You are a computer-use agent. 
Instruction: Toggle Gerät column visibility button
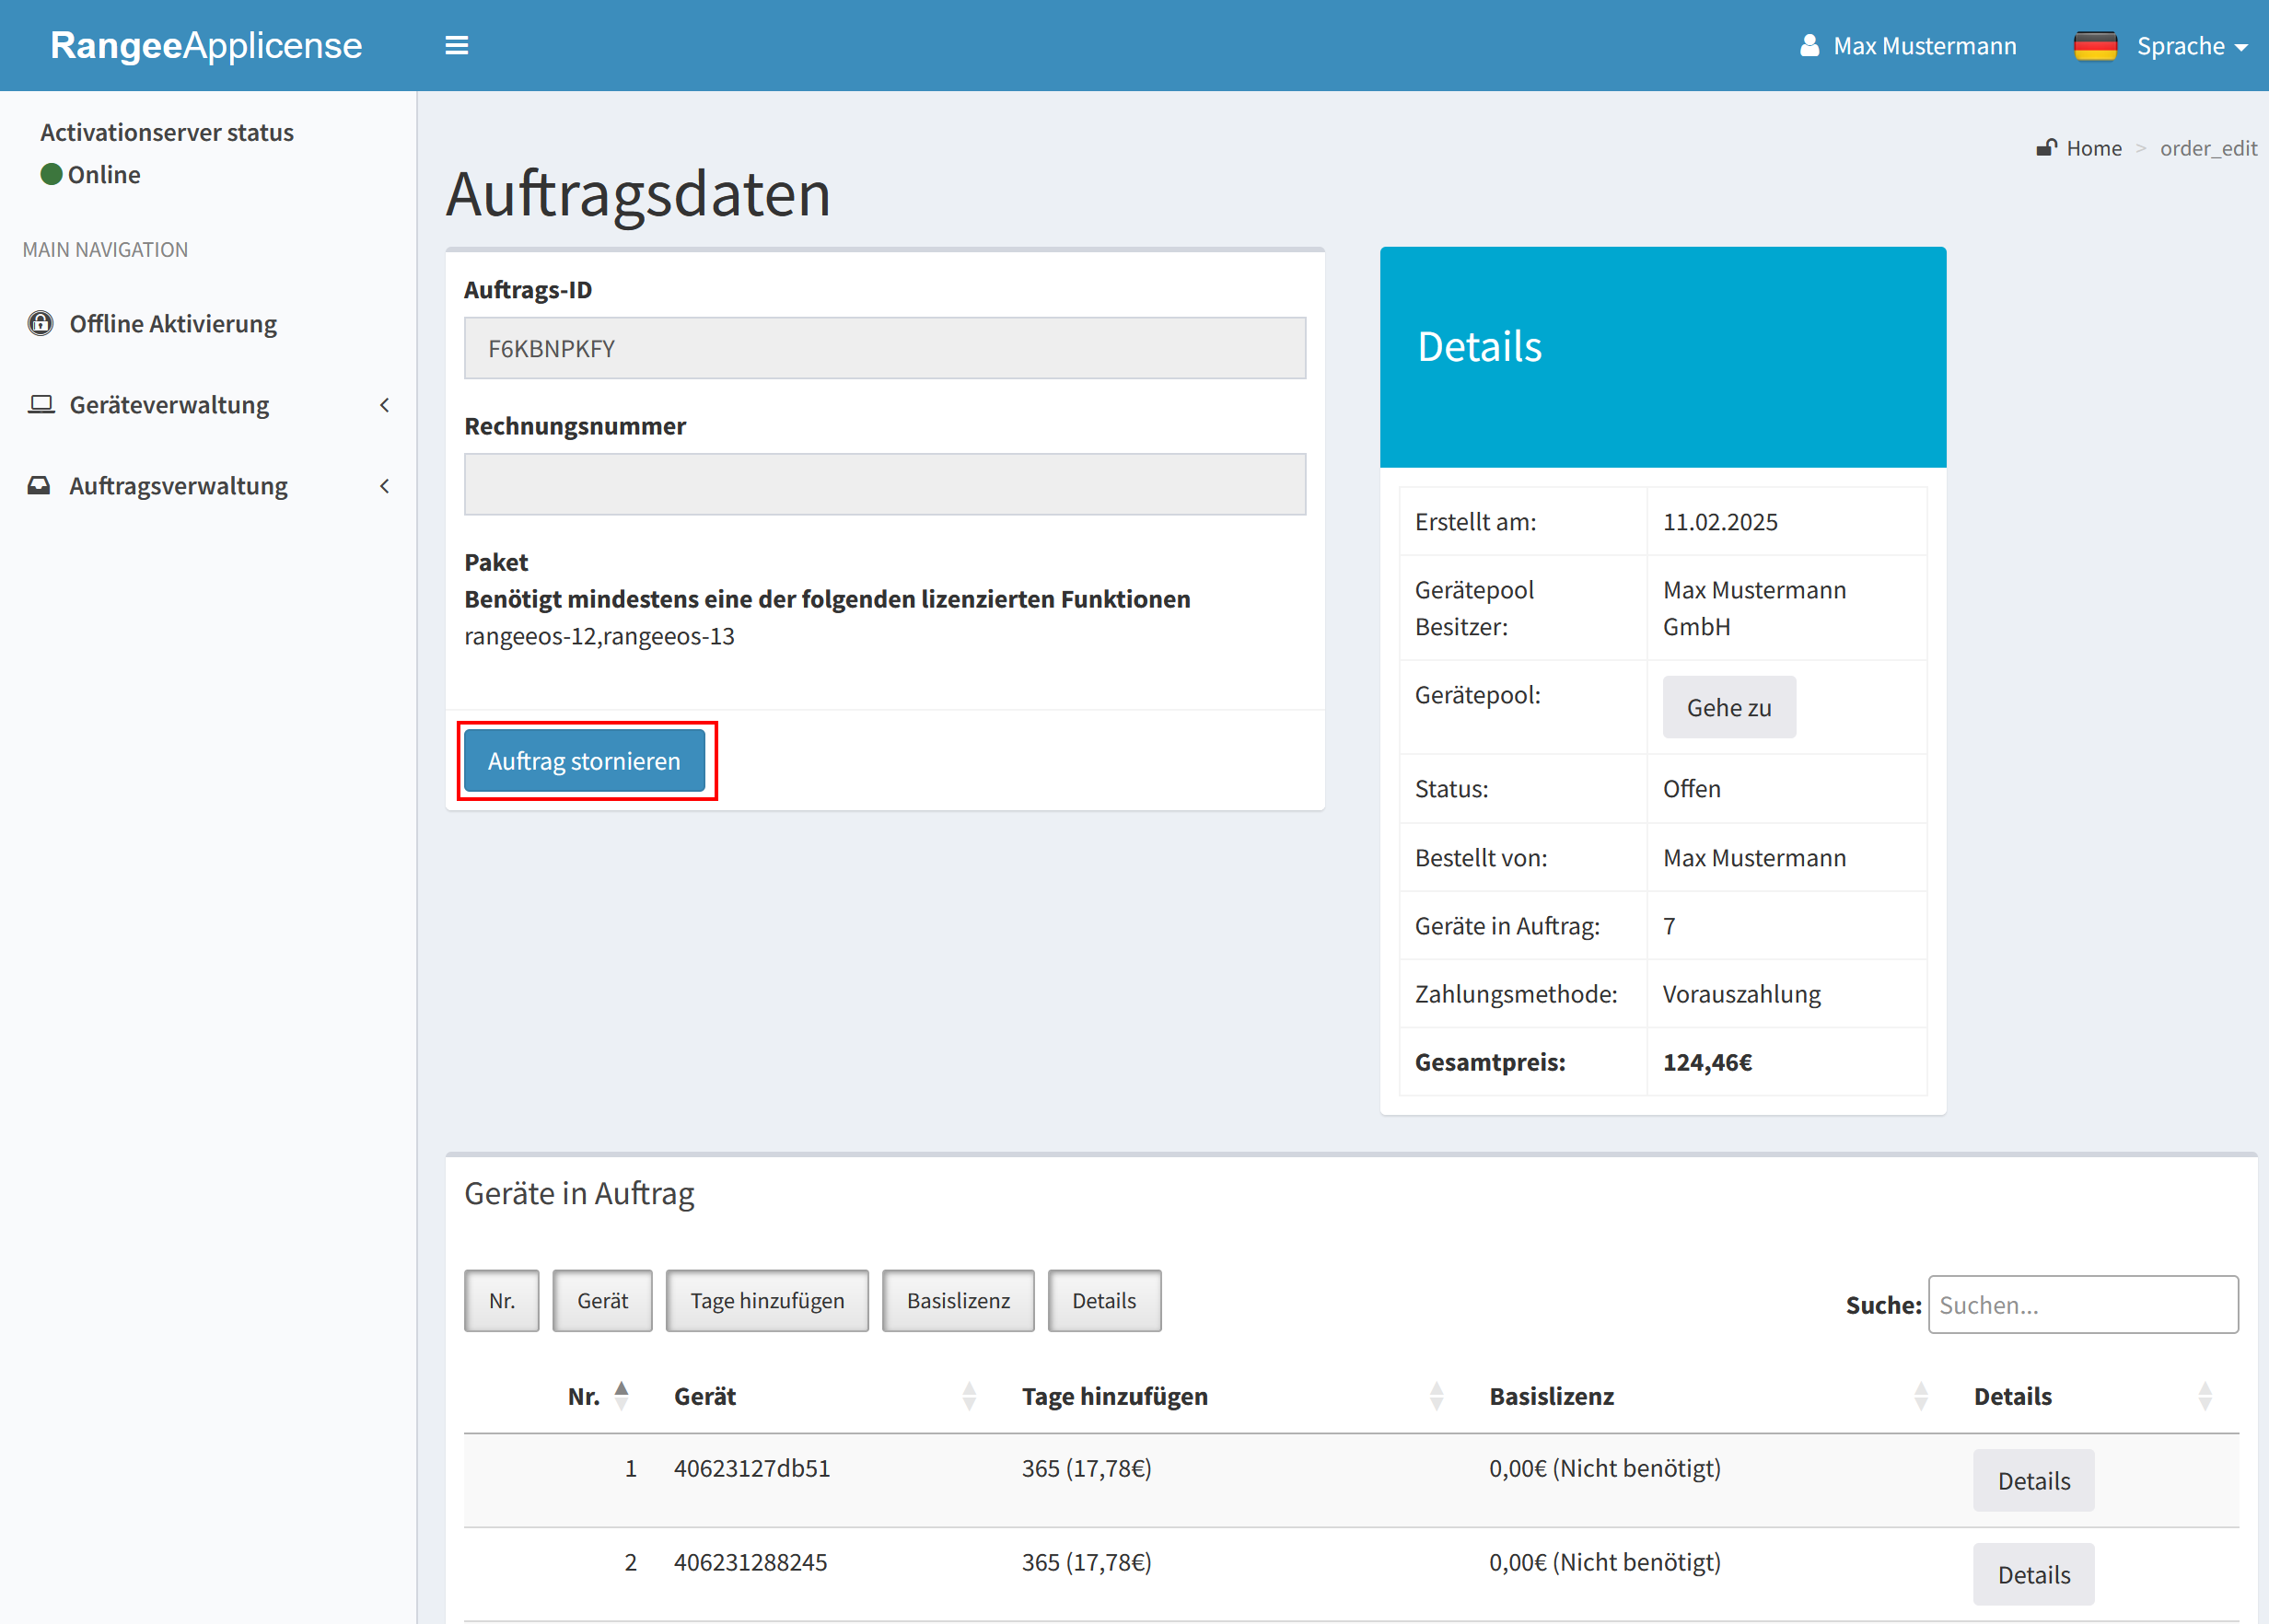pyautogui.click(x=602, y=1300)
